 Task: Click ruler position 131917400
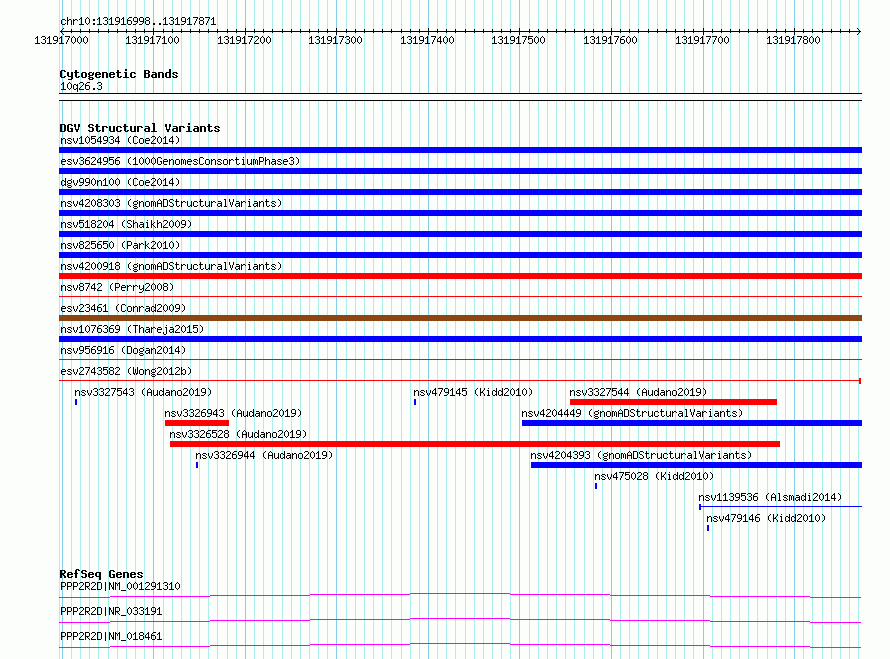[x=427, y=40]
